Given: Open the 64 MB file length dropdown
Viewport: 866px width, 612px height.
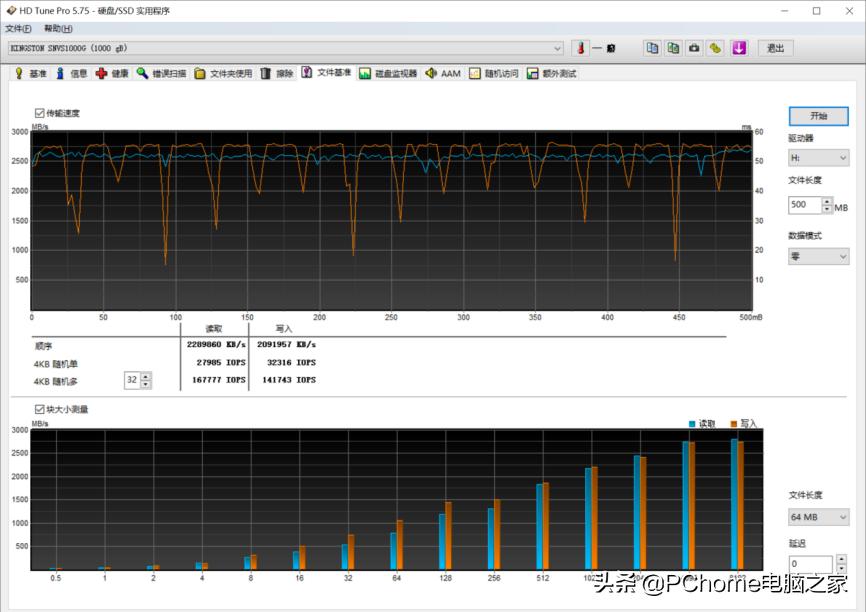Looking at the screenshot, I should pyautogui.click(x=818, y=517).
